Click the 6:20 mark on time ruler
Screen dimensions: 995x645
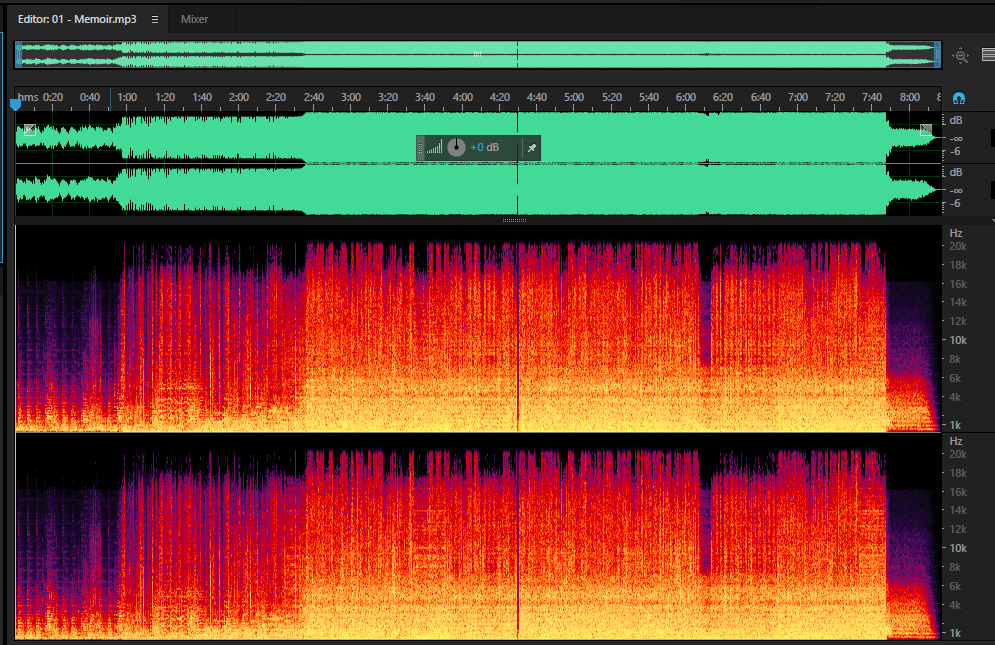coord(722,97)
